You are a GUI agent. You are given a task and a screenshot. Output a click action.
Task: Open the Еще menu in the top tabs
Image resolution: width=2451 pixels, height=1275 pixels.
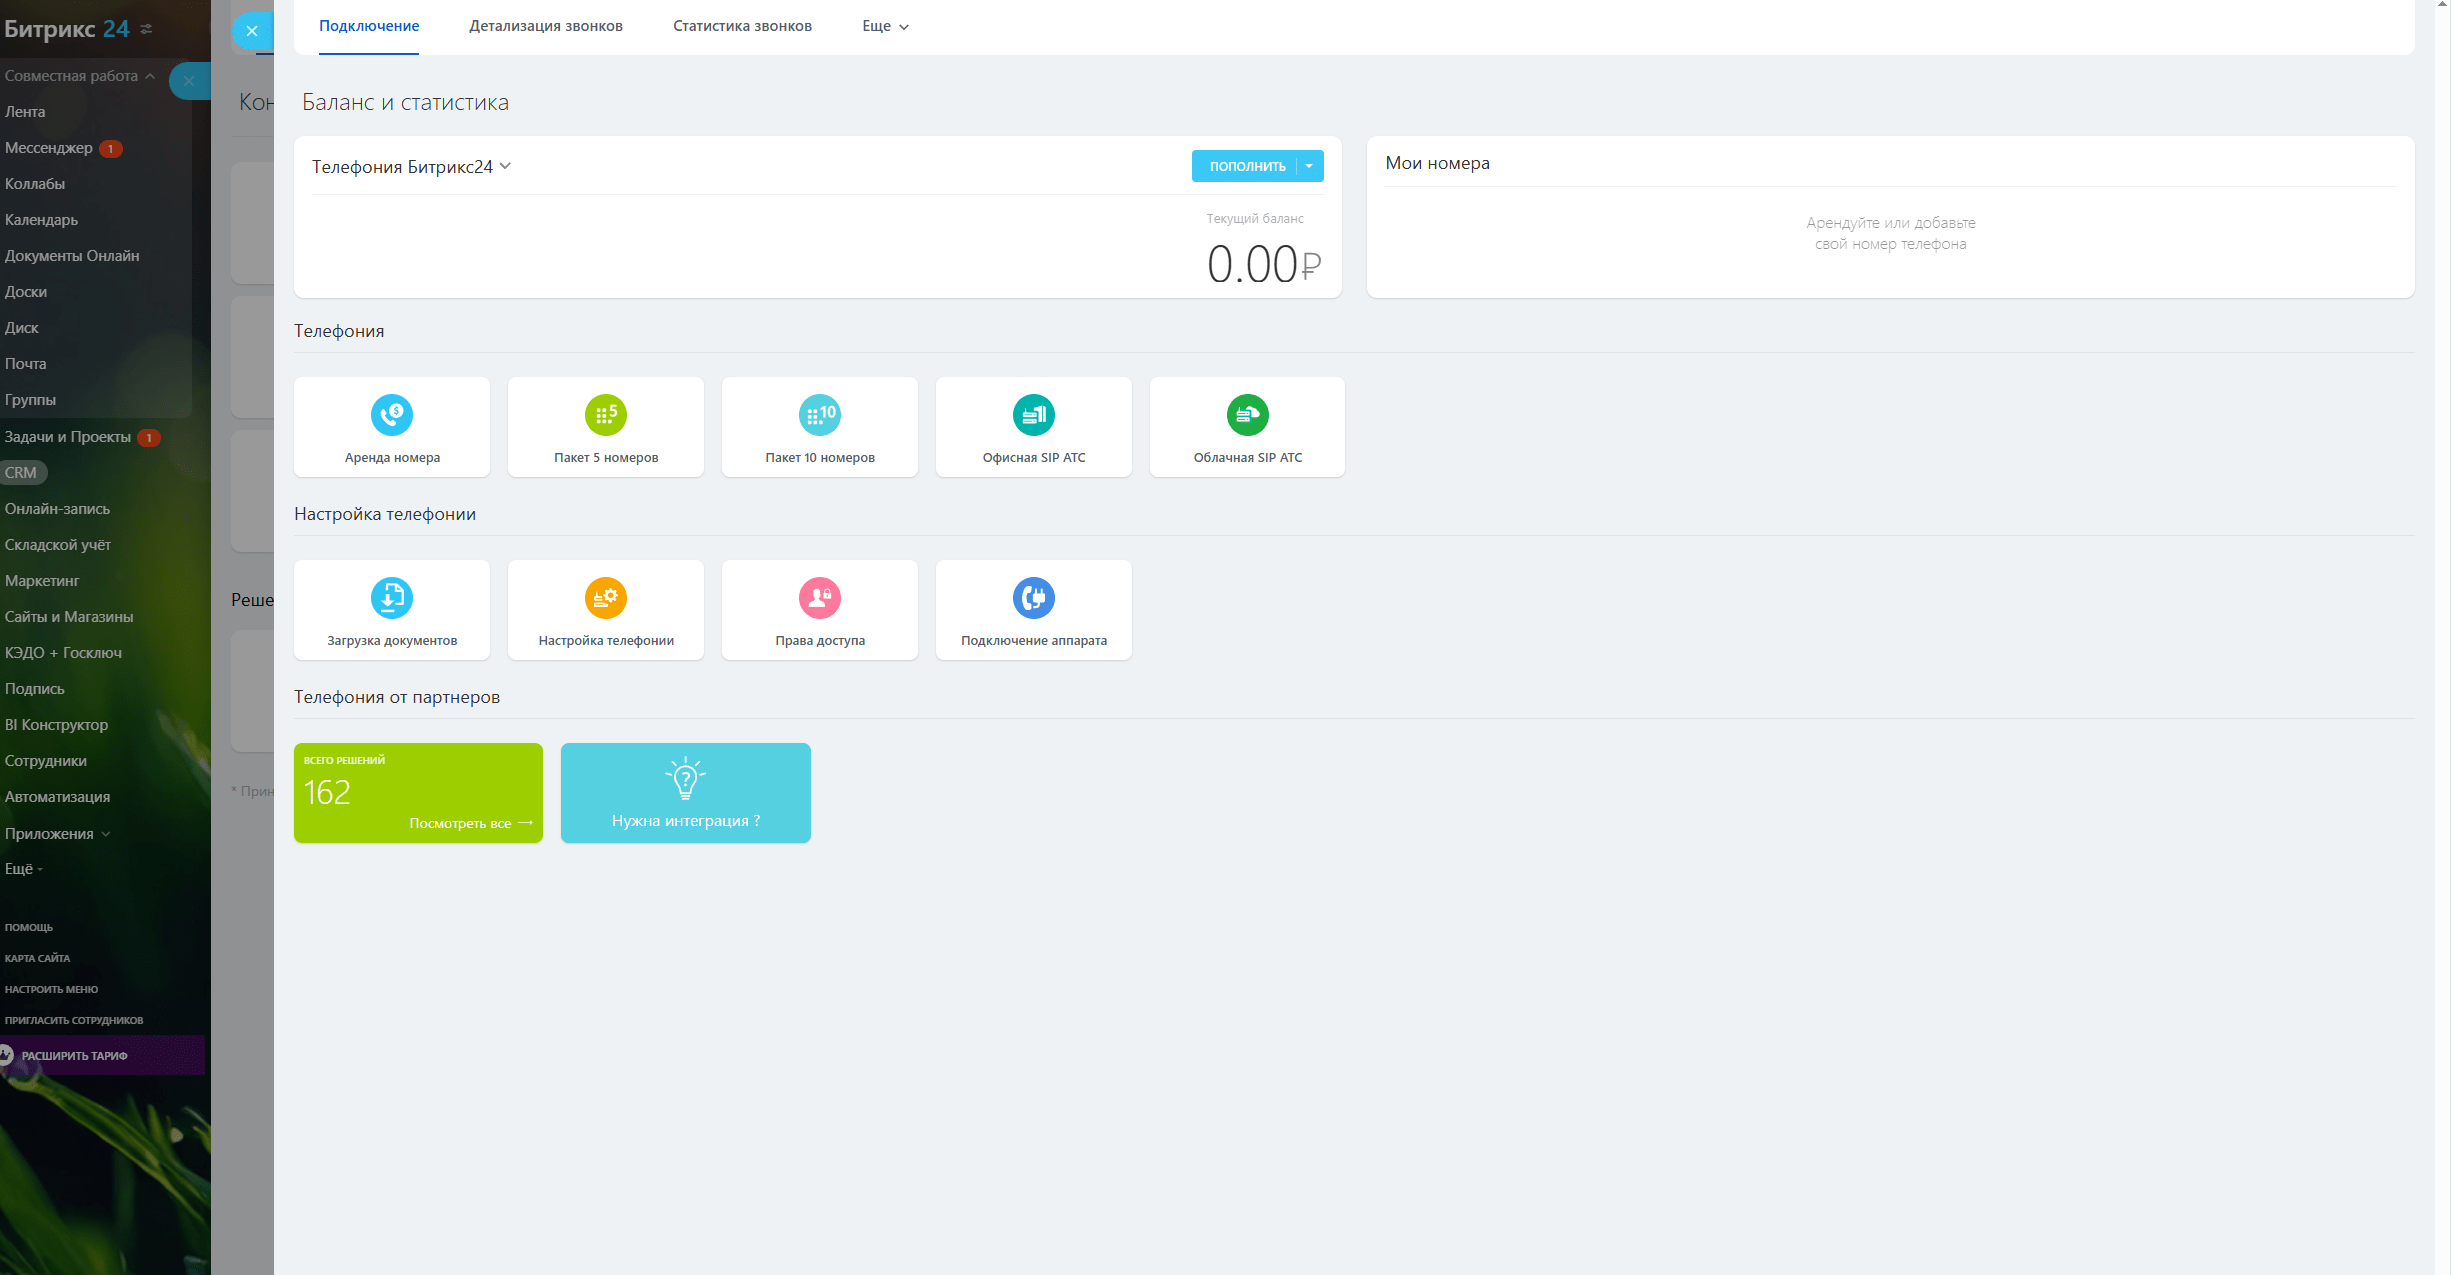pyautogui.click(x=885, y=26)
